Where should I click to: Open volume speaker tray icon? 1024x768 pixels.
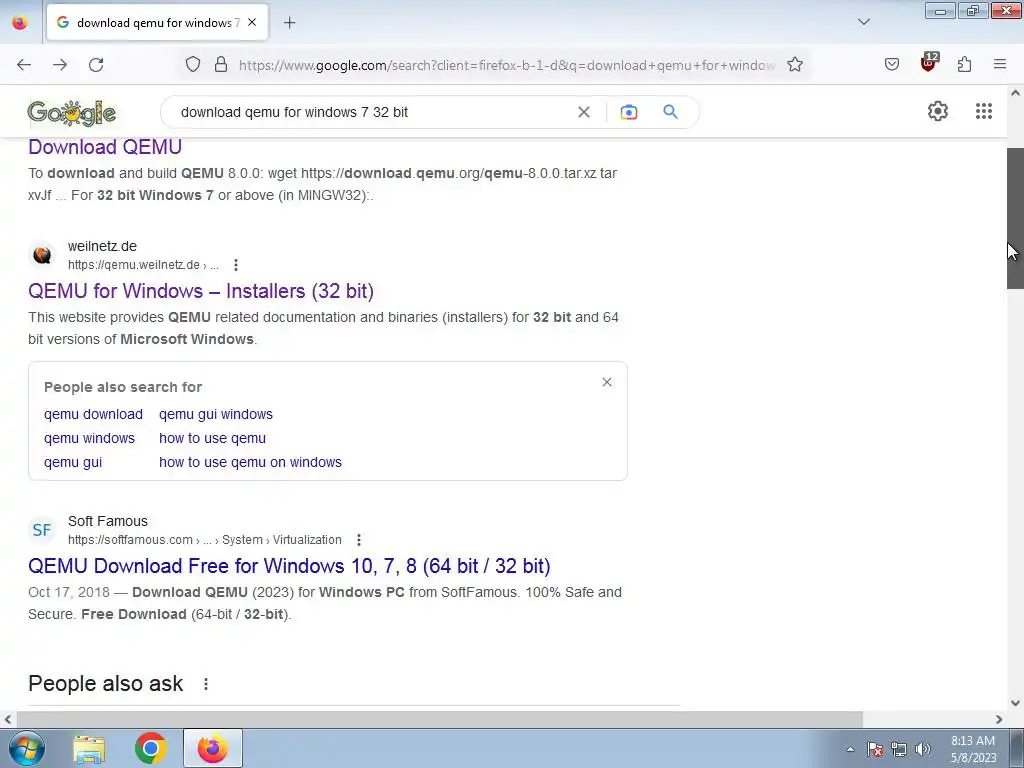[x=923, y=749]
